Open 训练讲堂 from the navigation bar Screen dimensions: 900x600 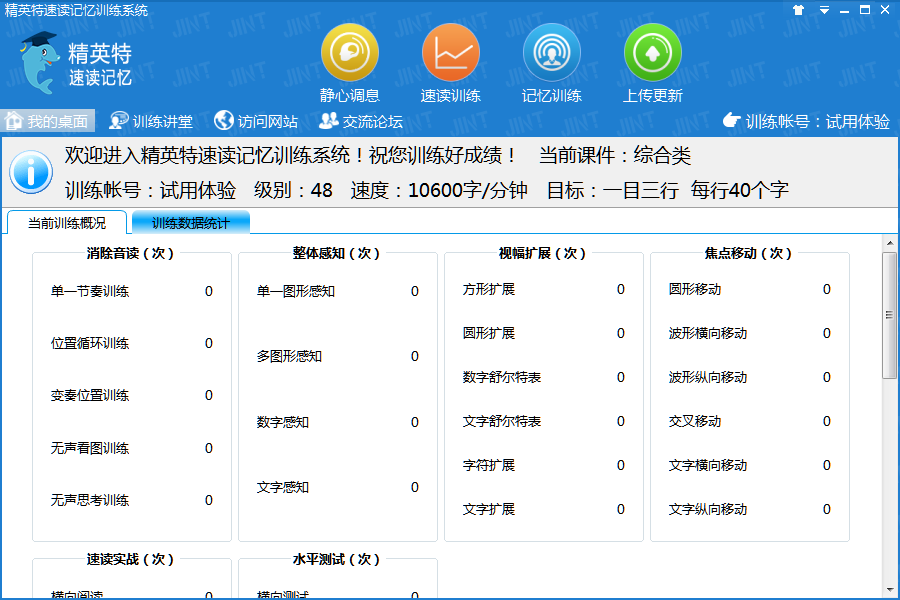click(x=151, y=121)
